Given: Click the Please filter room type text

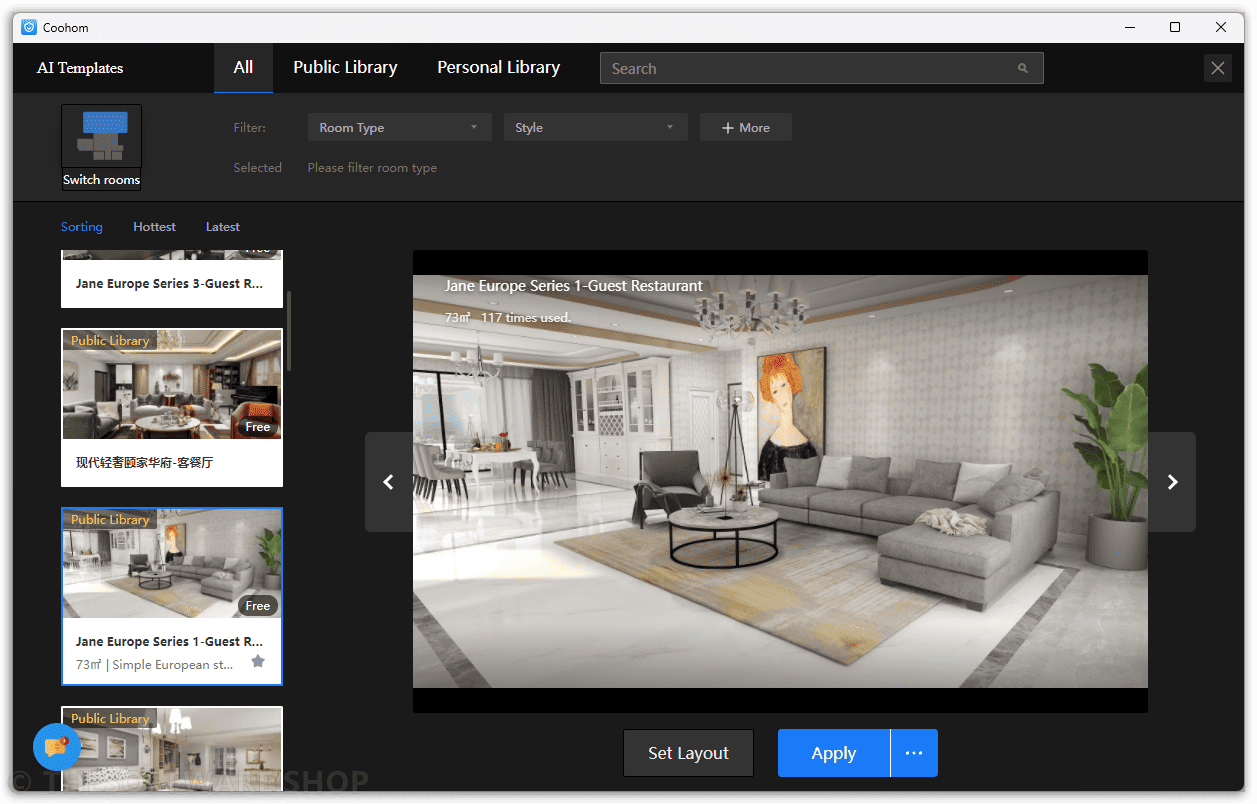Looking at the screenshot, I should click(x=372, y=168).
